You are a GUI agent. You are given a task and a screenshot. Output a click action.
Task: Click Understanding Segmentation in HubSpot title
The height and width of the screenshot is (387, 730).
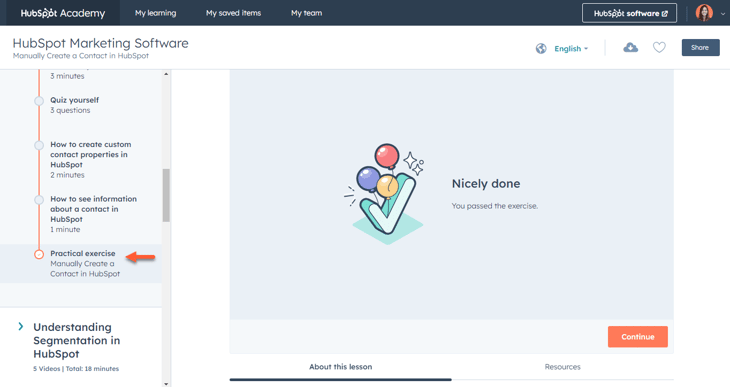pos(76,340)
